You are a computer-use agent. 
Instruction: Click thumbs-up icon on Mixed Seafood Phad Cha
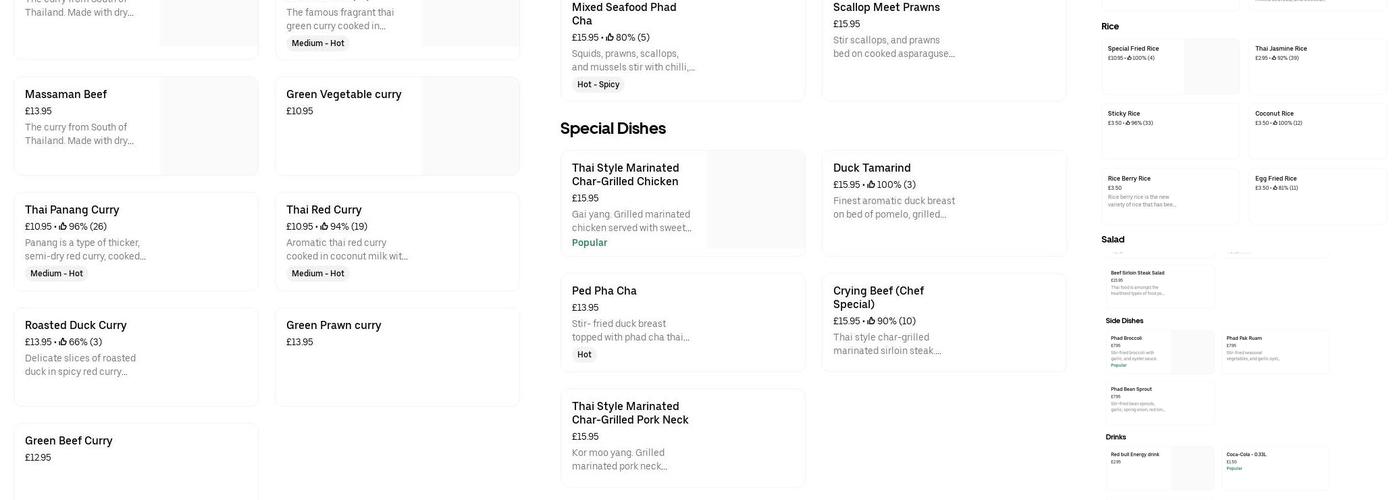tap(610, 38)
